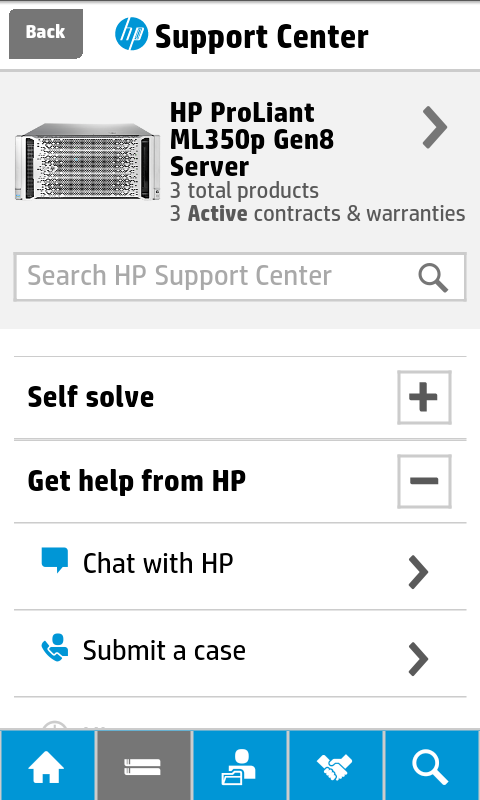Collapse Get help from HP with minus button
The width and height of the screenshot is (480, 800).
424,482
